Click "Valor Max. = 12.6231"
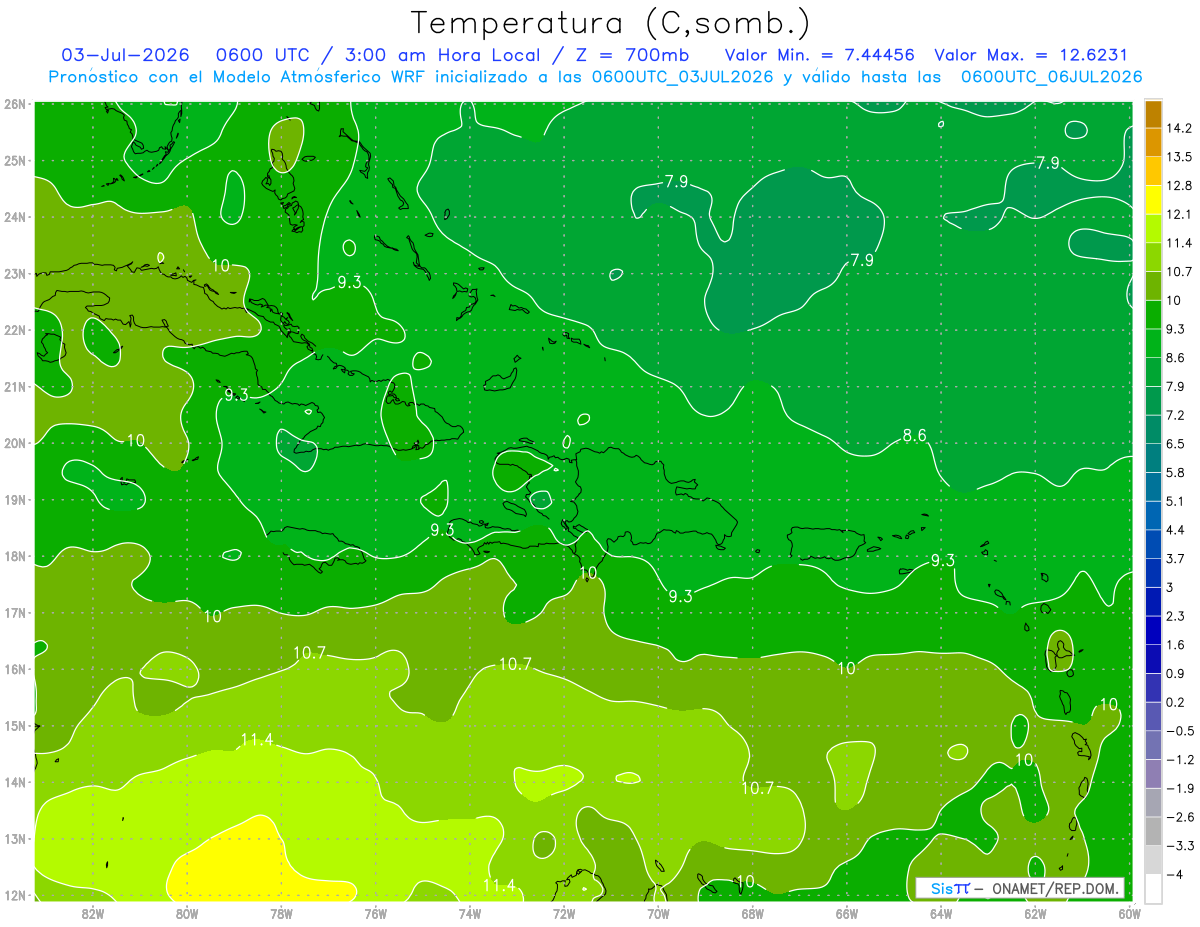 (x=1031, y=55)
